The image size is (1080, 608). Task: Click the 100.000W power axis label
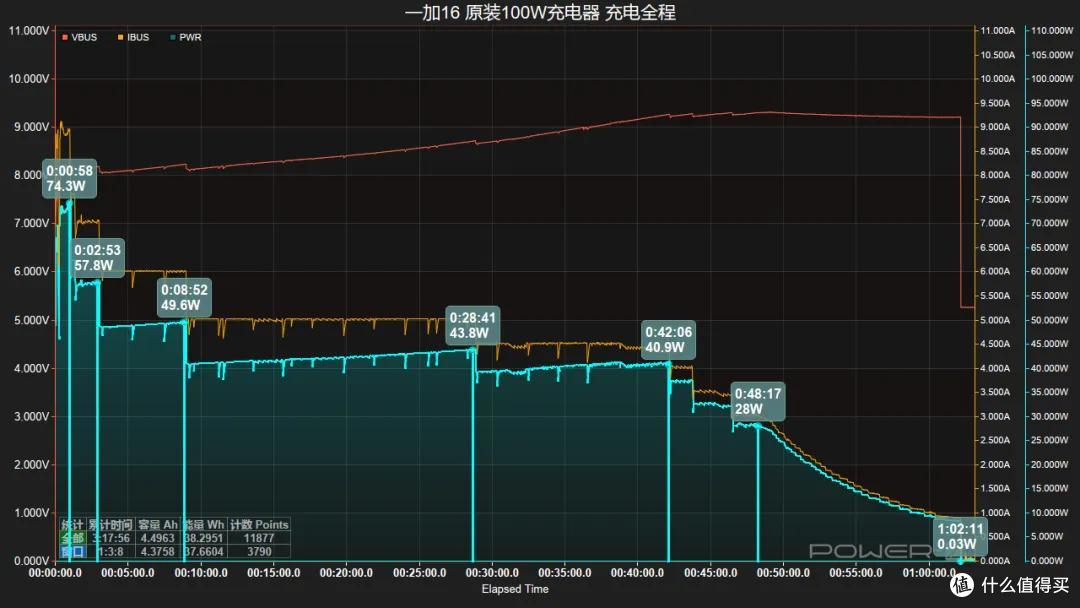[x=1052, y=78]
